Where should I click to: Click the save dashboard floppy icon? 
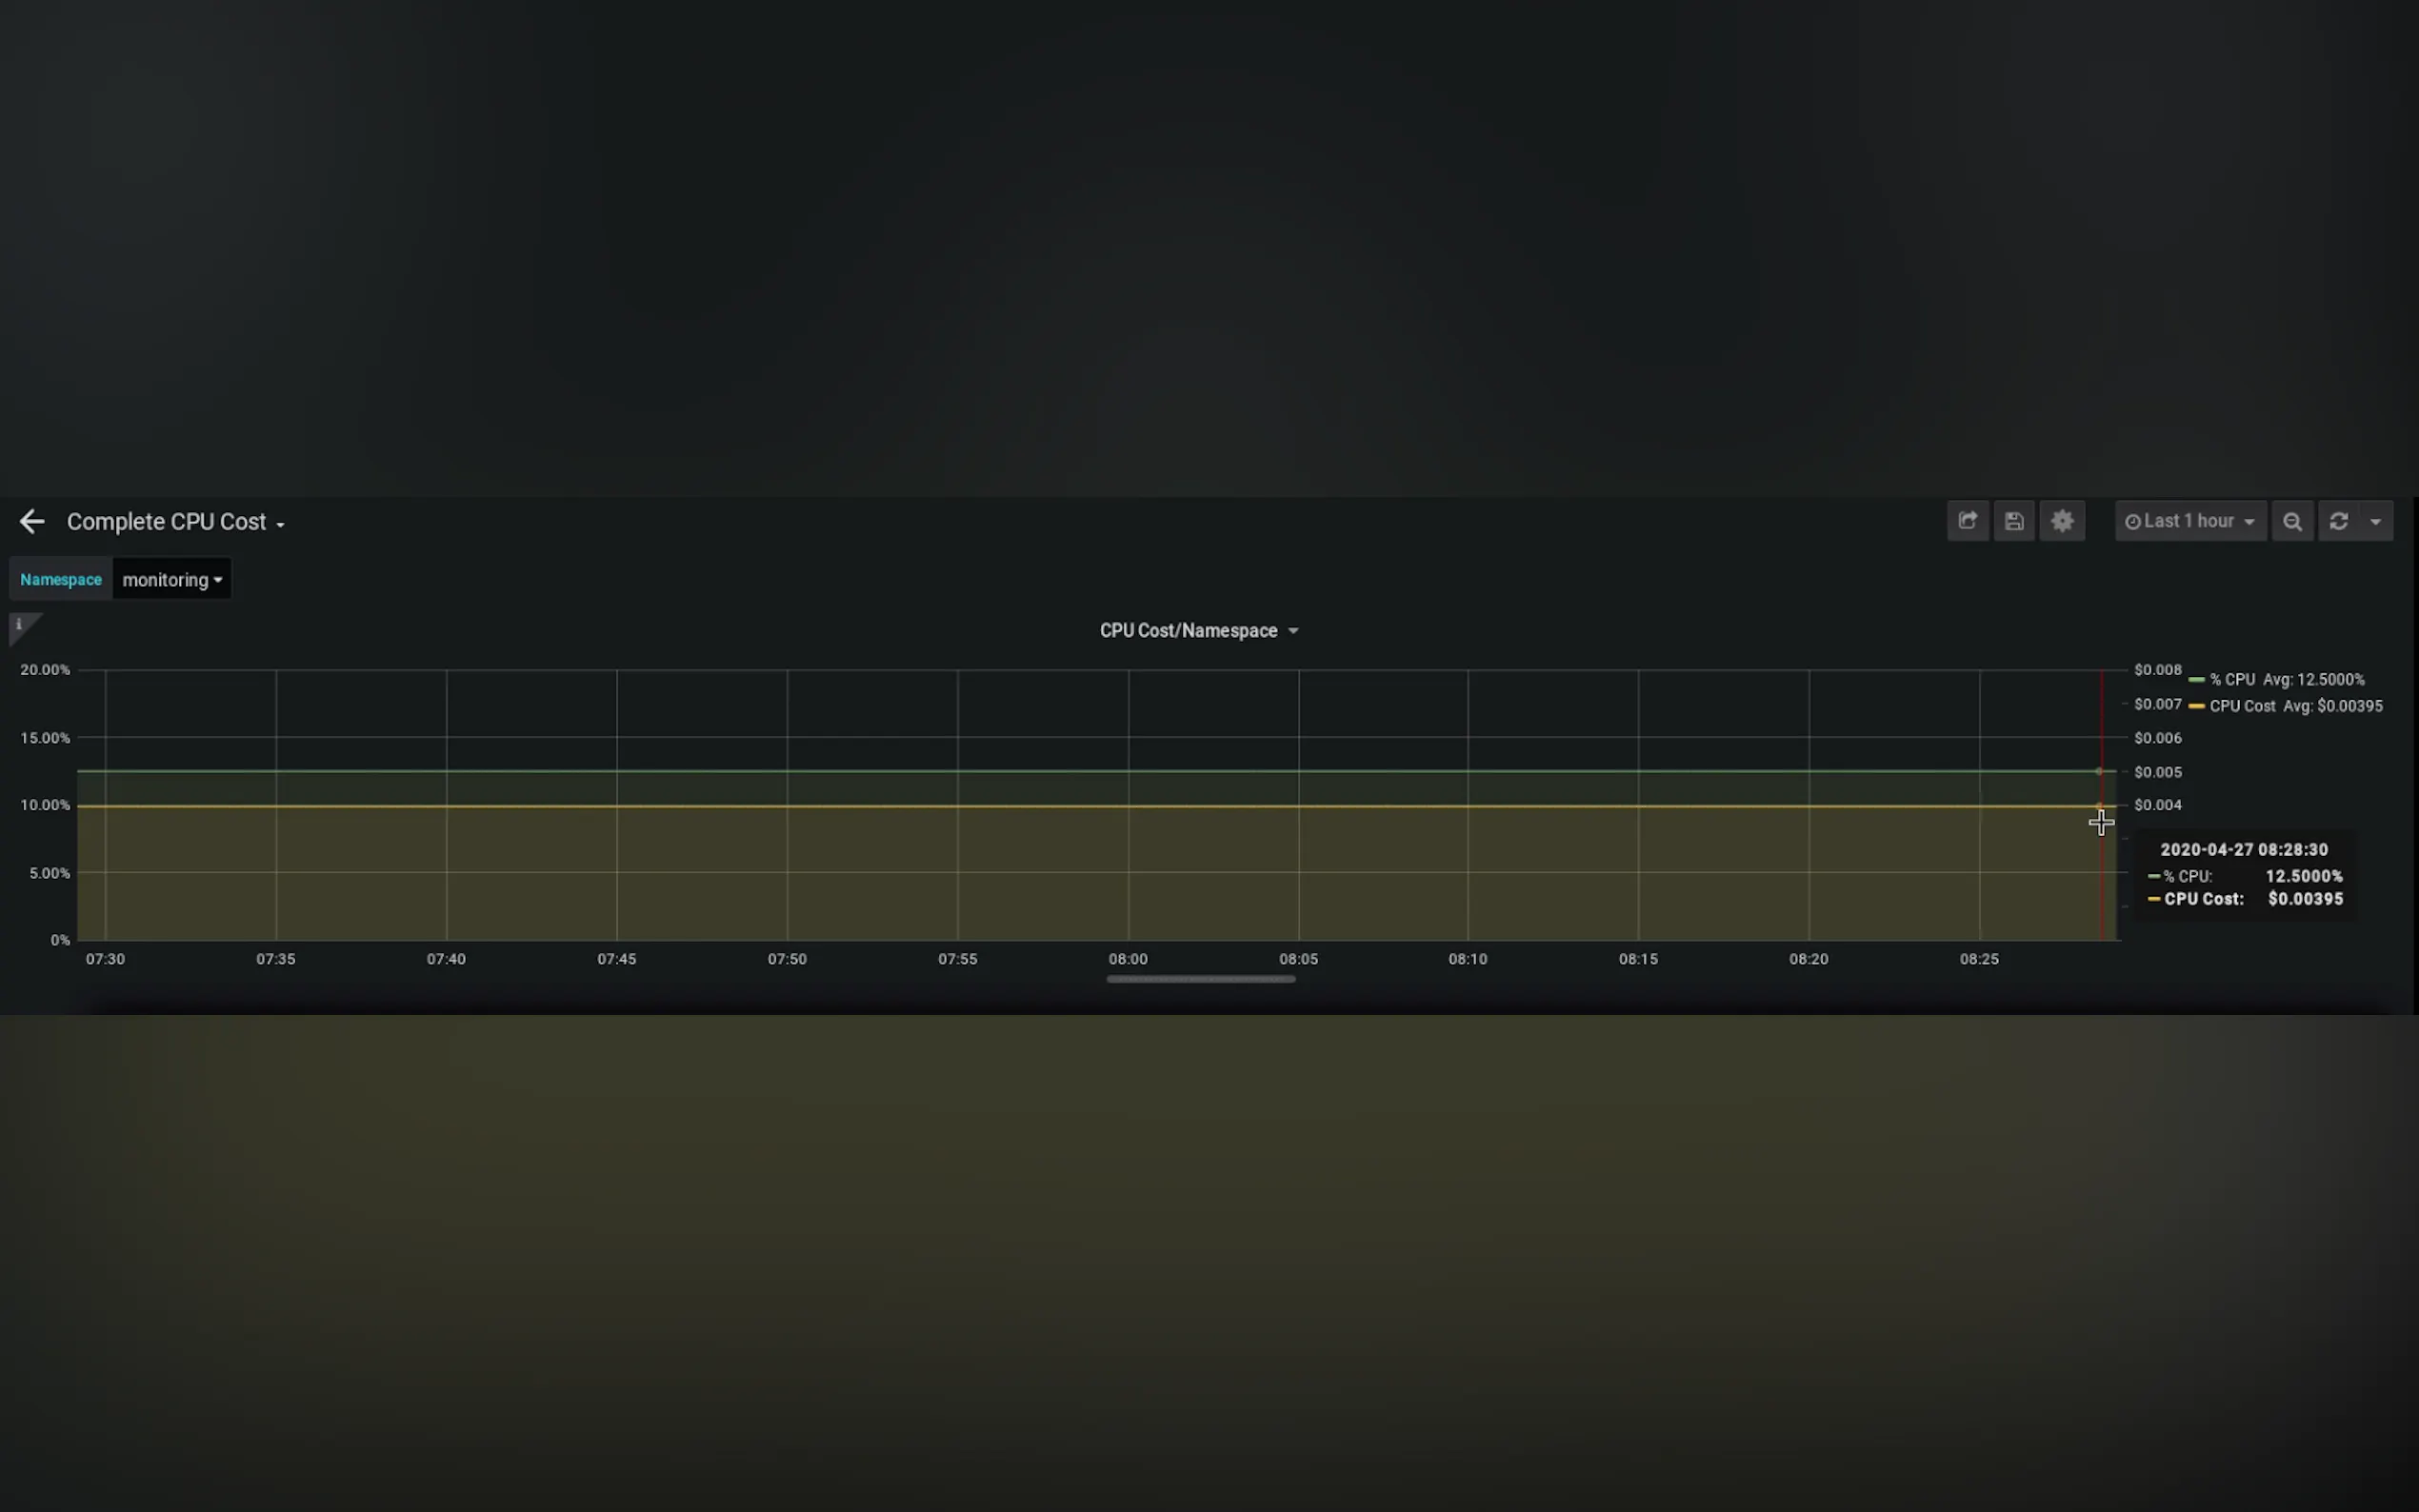tap(2014, 521)
